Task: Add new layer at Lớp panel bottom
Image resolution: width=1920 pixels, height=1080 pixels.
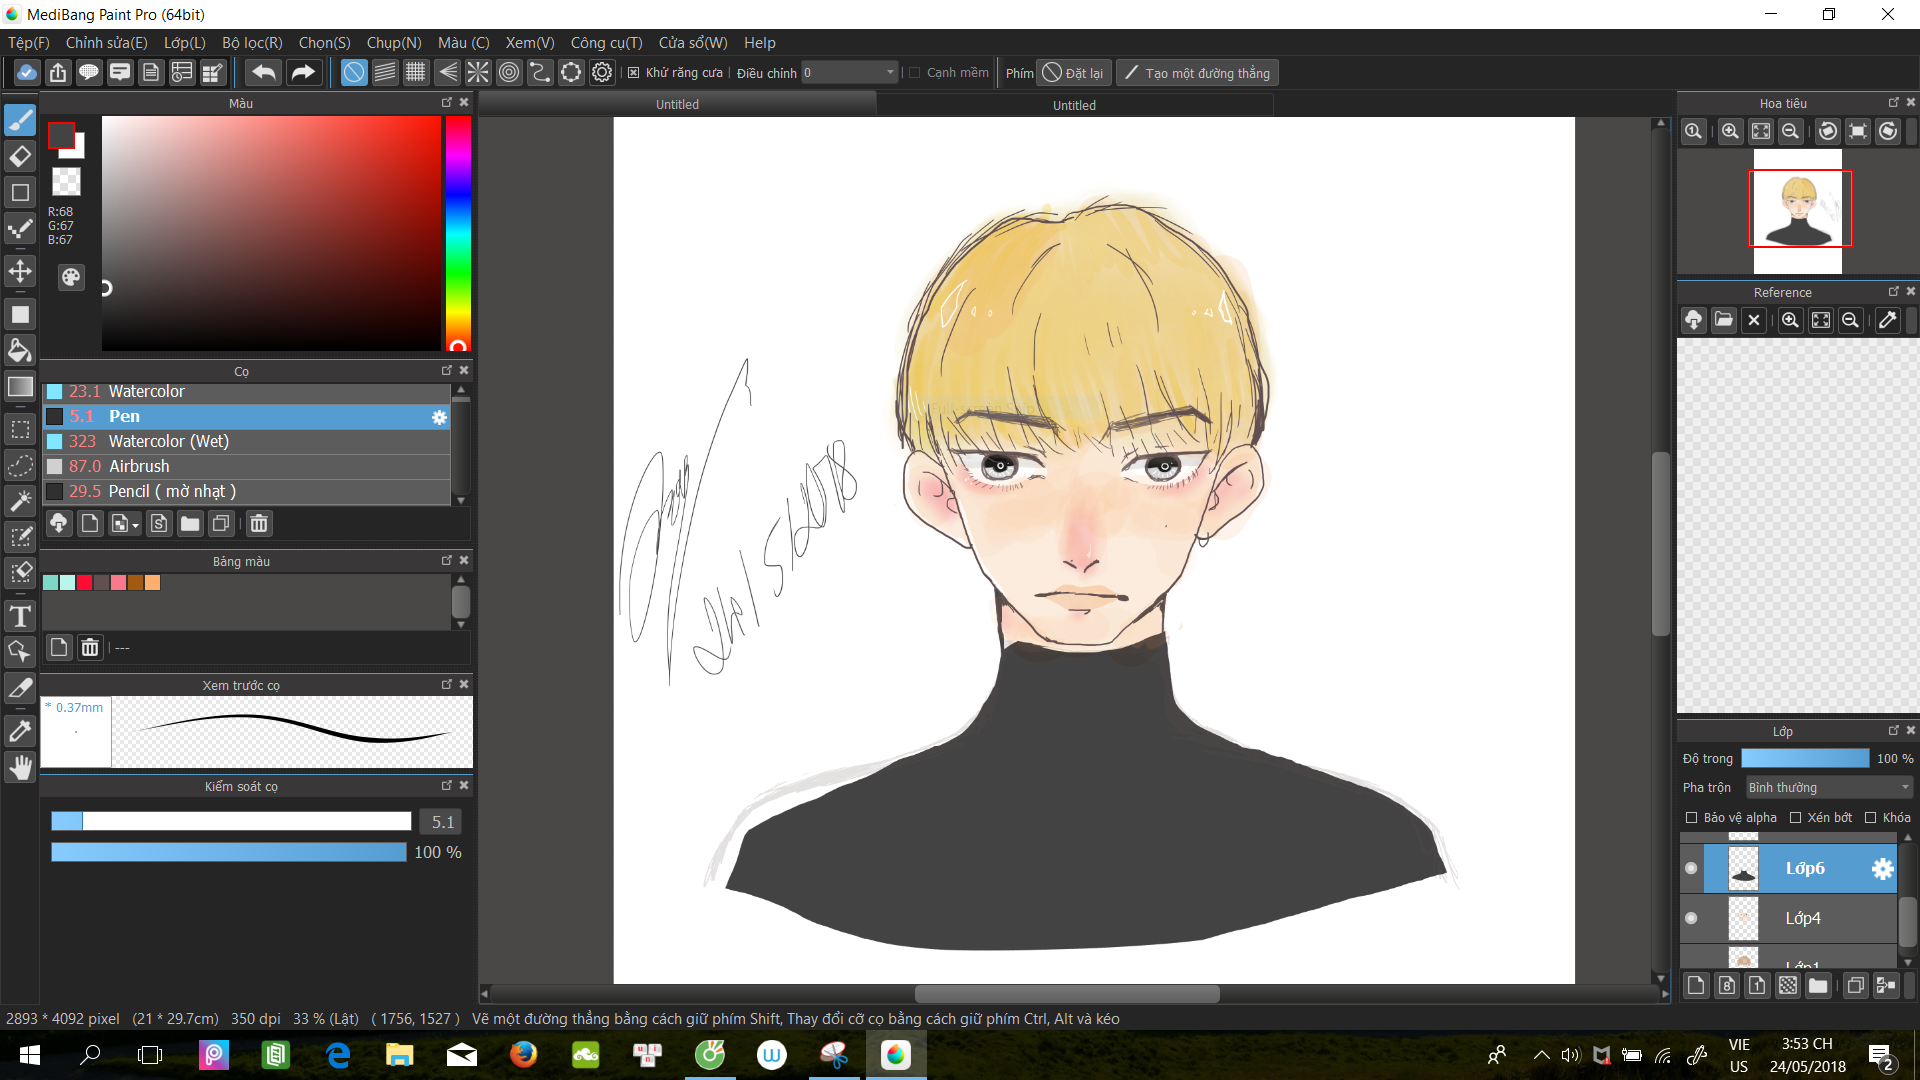Action: tap(1696, 985)
